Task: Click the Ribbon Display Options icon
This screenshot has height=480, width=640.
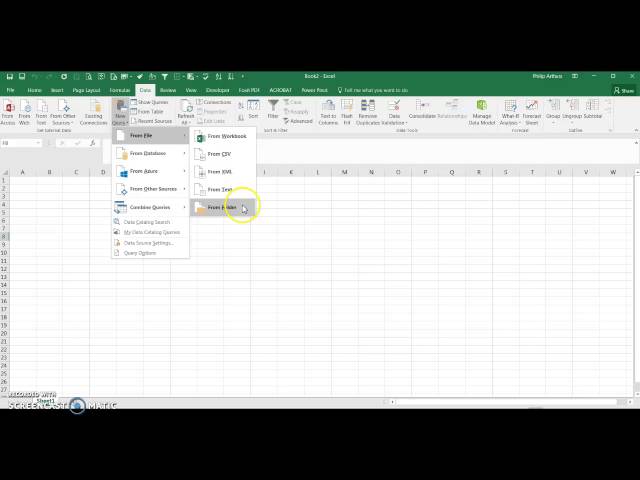Action: pos(575,76)
